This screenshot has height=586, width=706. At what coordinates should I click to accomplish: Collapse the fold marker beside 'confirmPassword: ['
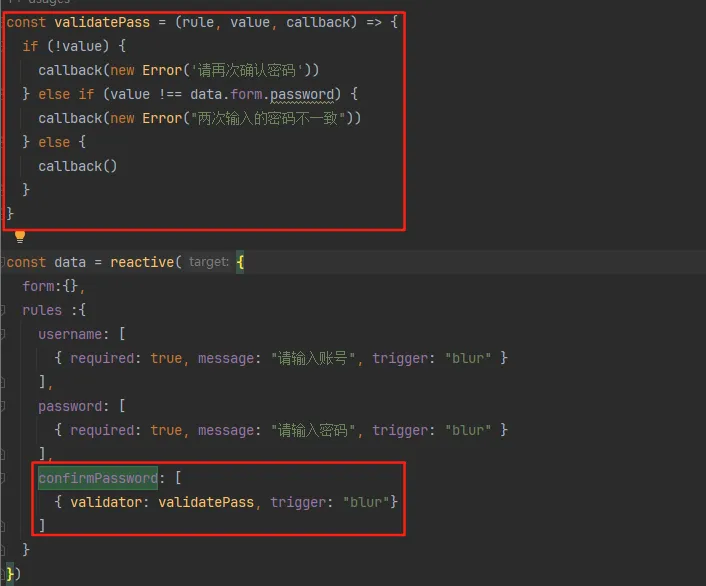(x=2, y=478)
